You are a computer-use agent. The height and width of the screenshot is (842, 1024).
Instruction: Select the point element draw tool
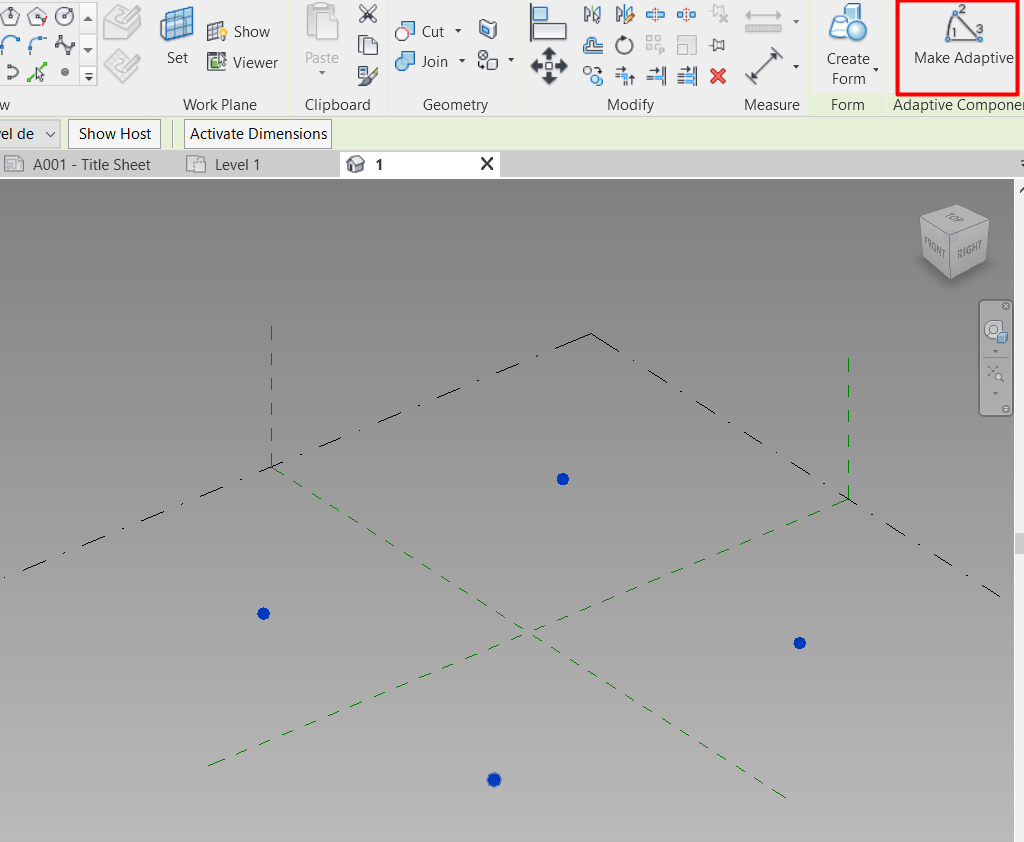pyautogui.click(x=65, y=72)
